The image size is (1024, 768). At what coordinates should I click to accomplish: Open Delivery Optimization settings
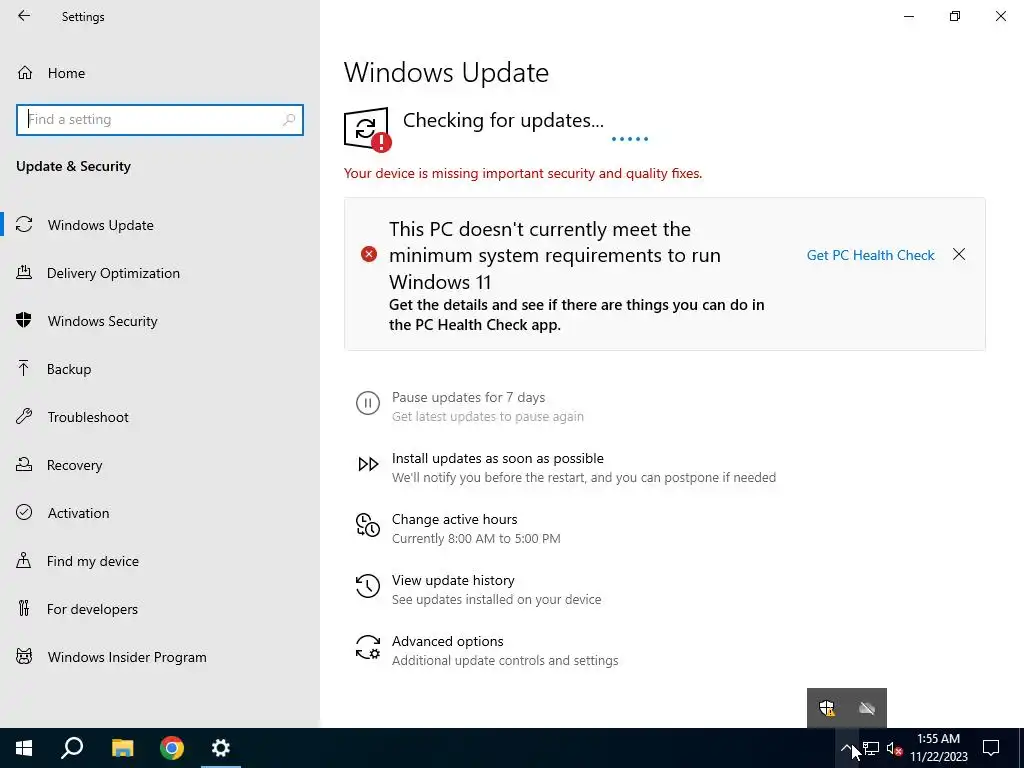point(160,272)
